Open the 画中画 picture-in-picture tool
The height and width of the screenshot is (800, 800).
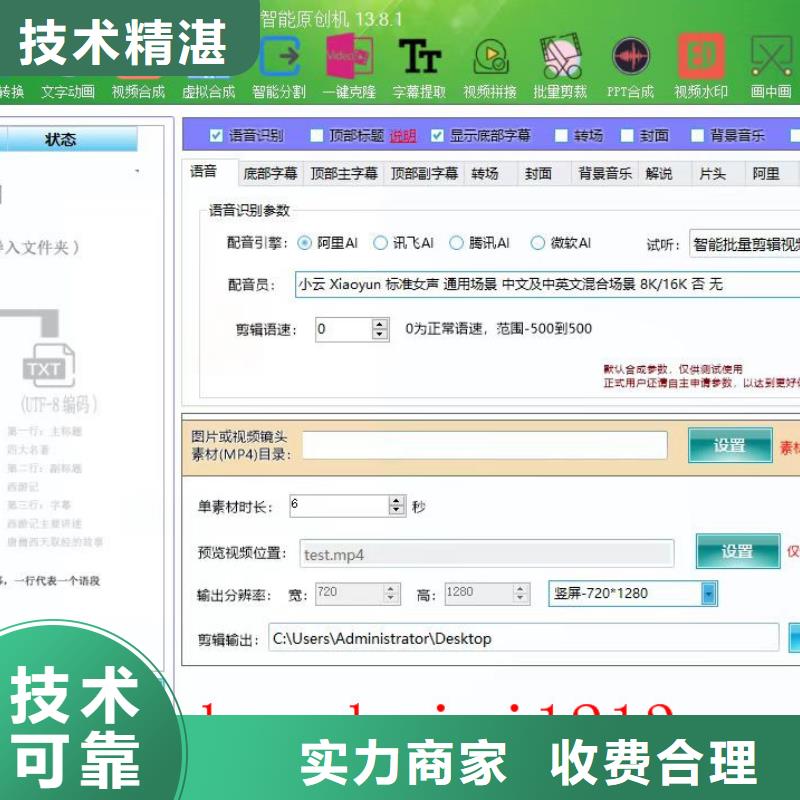771,66
